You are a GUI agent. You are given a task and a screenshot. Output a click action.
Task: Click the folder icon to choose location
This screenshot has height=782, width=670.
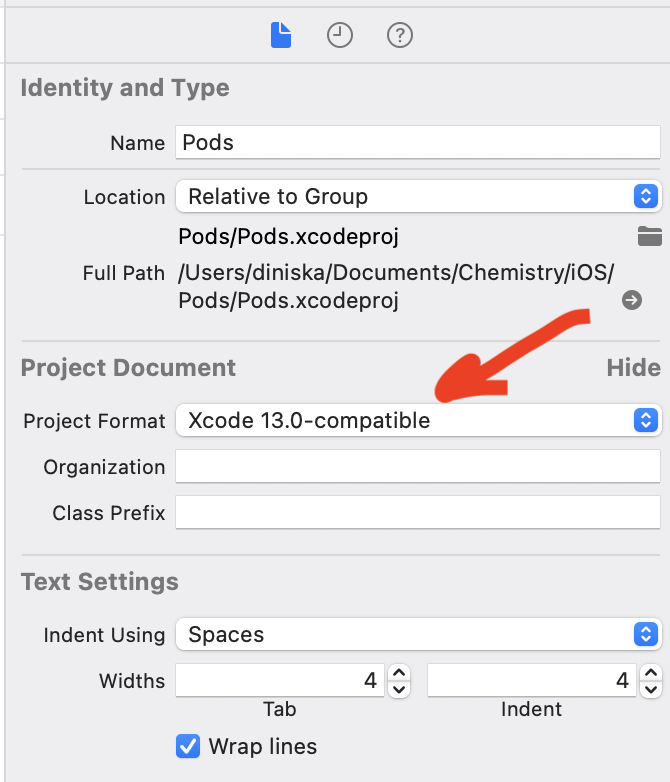[x=650, y=236]
